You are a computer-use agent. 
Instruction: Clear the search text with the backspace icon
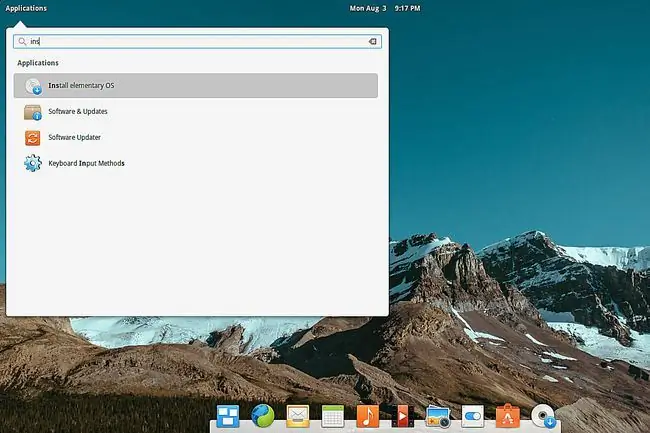(372, 41)
